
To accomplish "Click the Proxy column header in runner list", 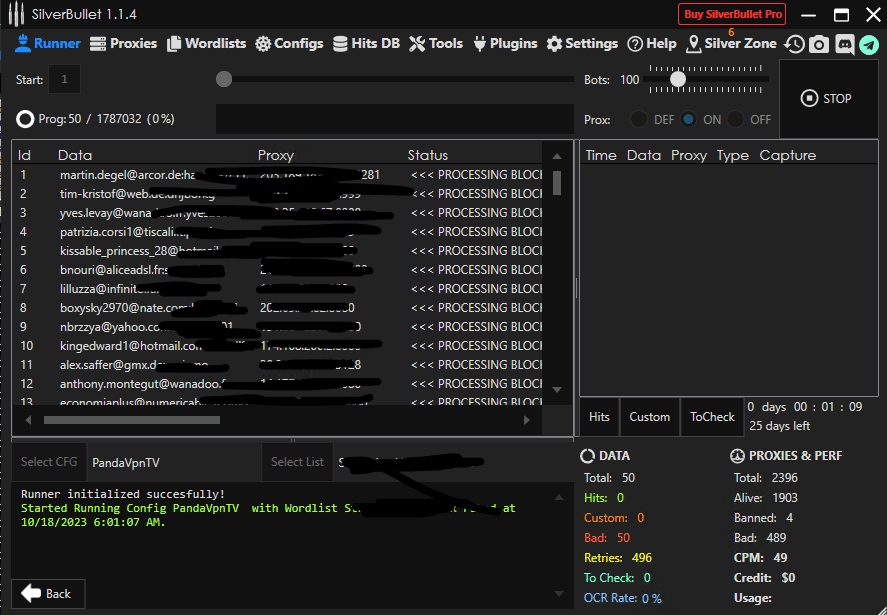I will 276,155.
